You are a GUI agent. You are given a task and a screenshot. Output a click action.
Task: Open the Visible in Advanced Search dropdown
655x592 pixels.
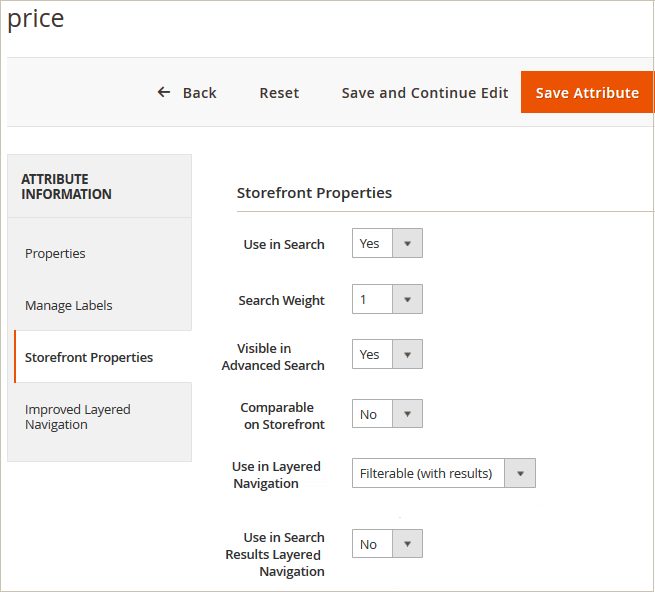pos(387,355)
